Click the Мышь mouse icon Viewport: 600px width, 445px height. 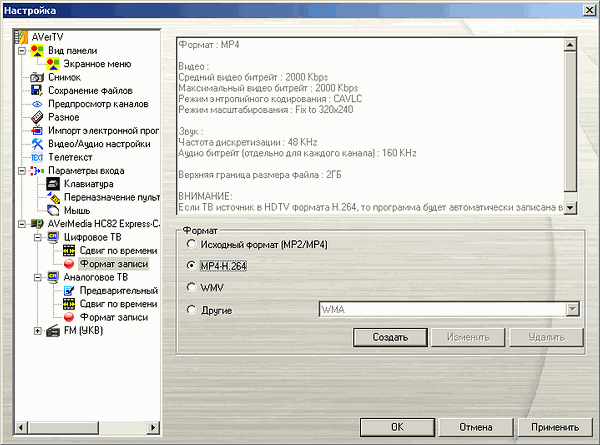point(53,210)
